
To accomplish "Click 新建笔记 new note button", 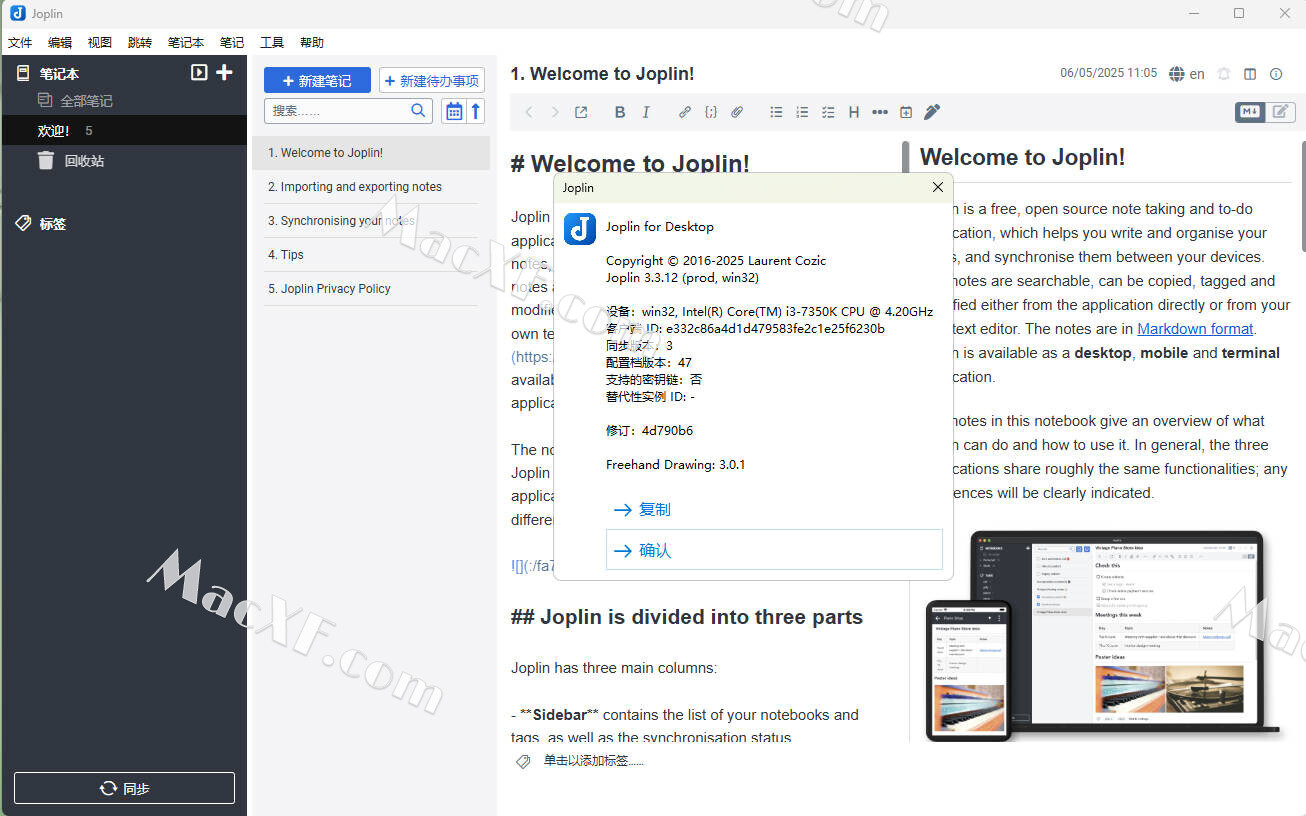I will click(x=317, y=81).
